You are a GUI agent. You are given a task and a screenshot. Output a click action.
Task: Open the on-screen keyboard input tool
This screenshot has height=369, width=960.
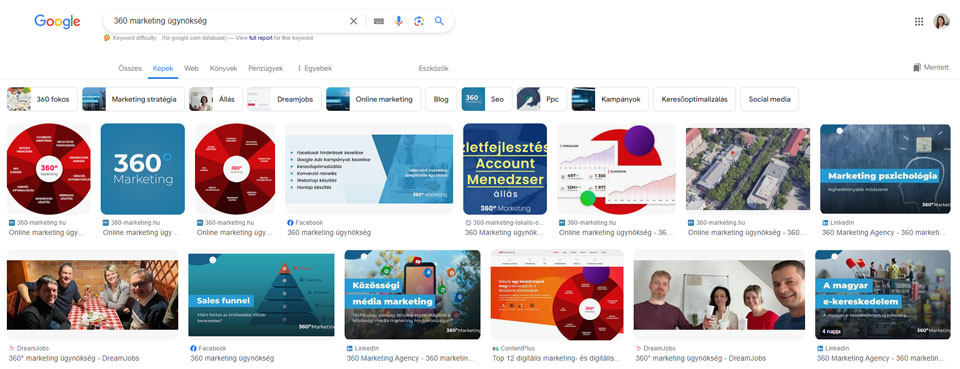378,21
